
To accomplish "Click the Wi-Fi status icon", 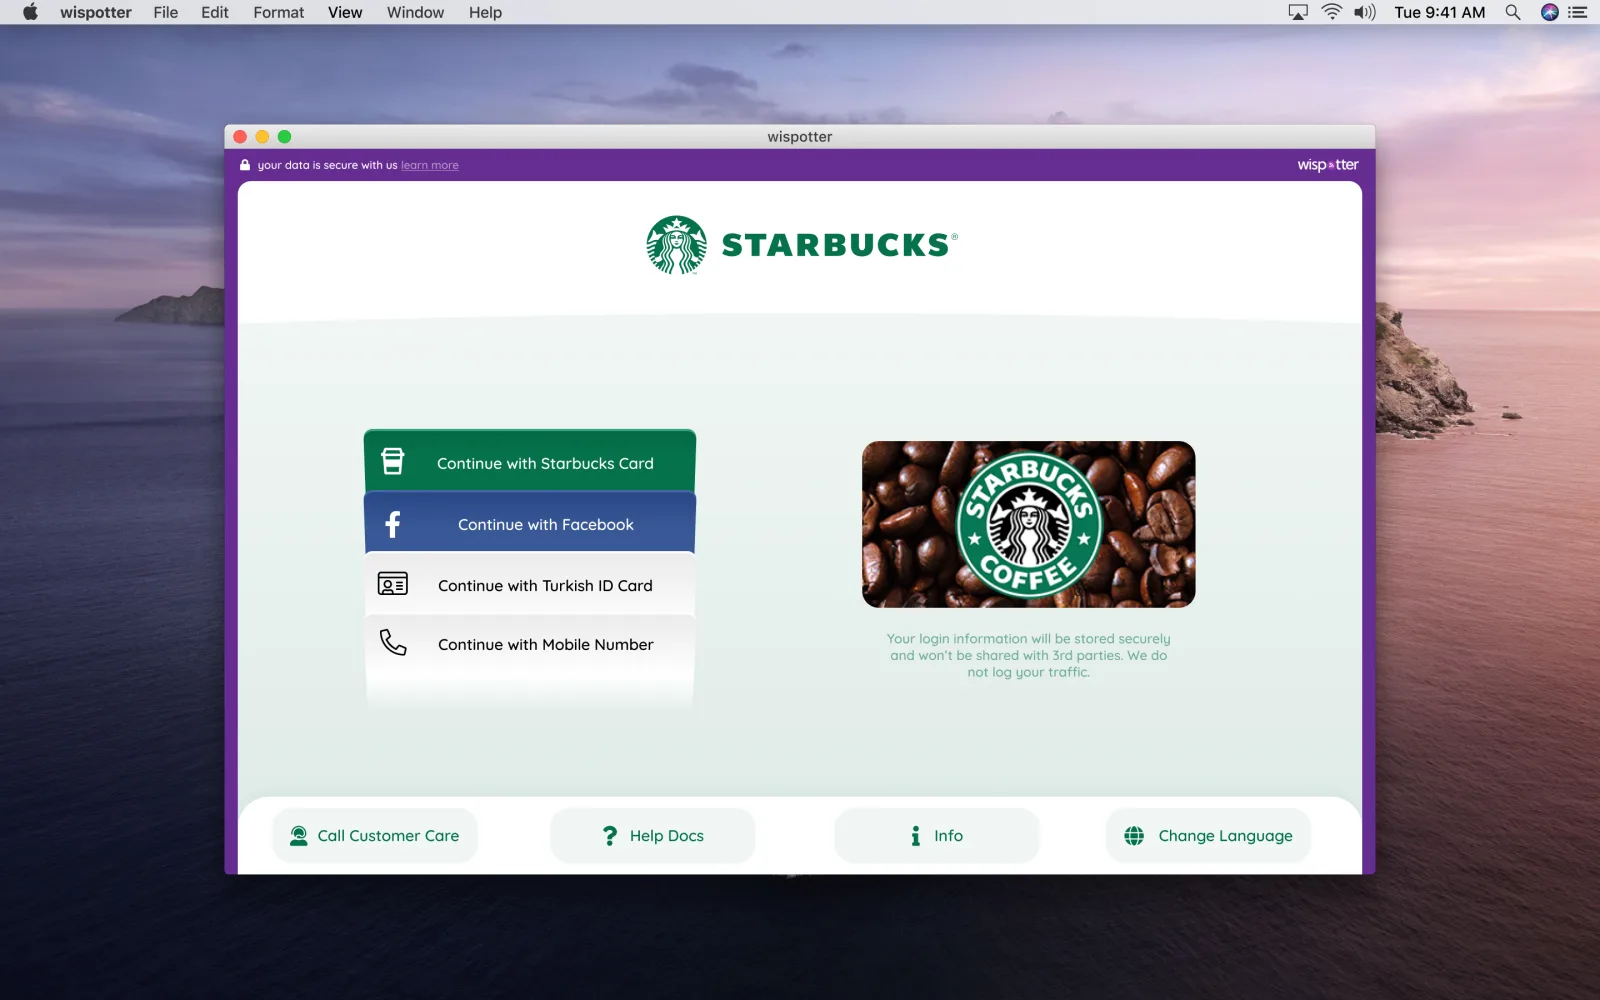I will tap(1332, 12).
